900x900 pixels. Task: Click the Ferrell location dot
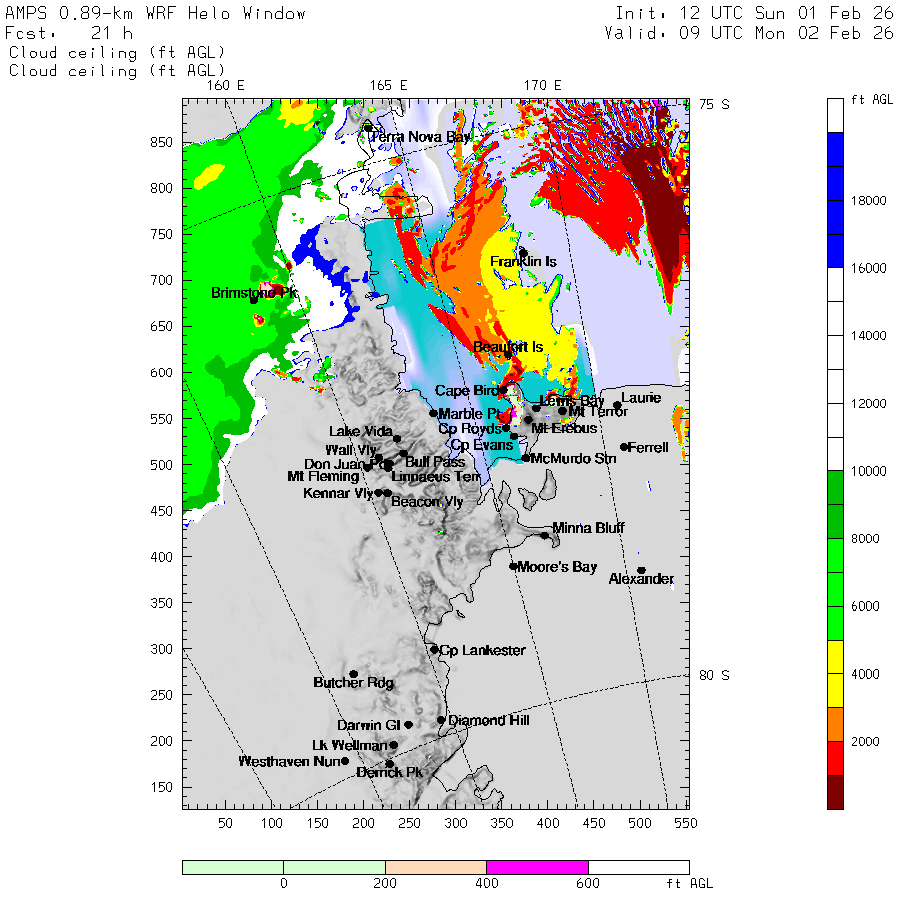[624, 447]
